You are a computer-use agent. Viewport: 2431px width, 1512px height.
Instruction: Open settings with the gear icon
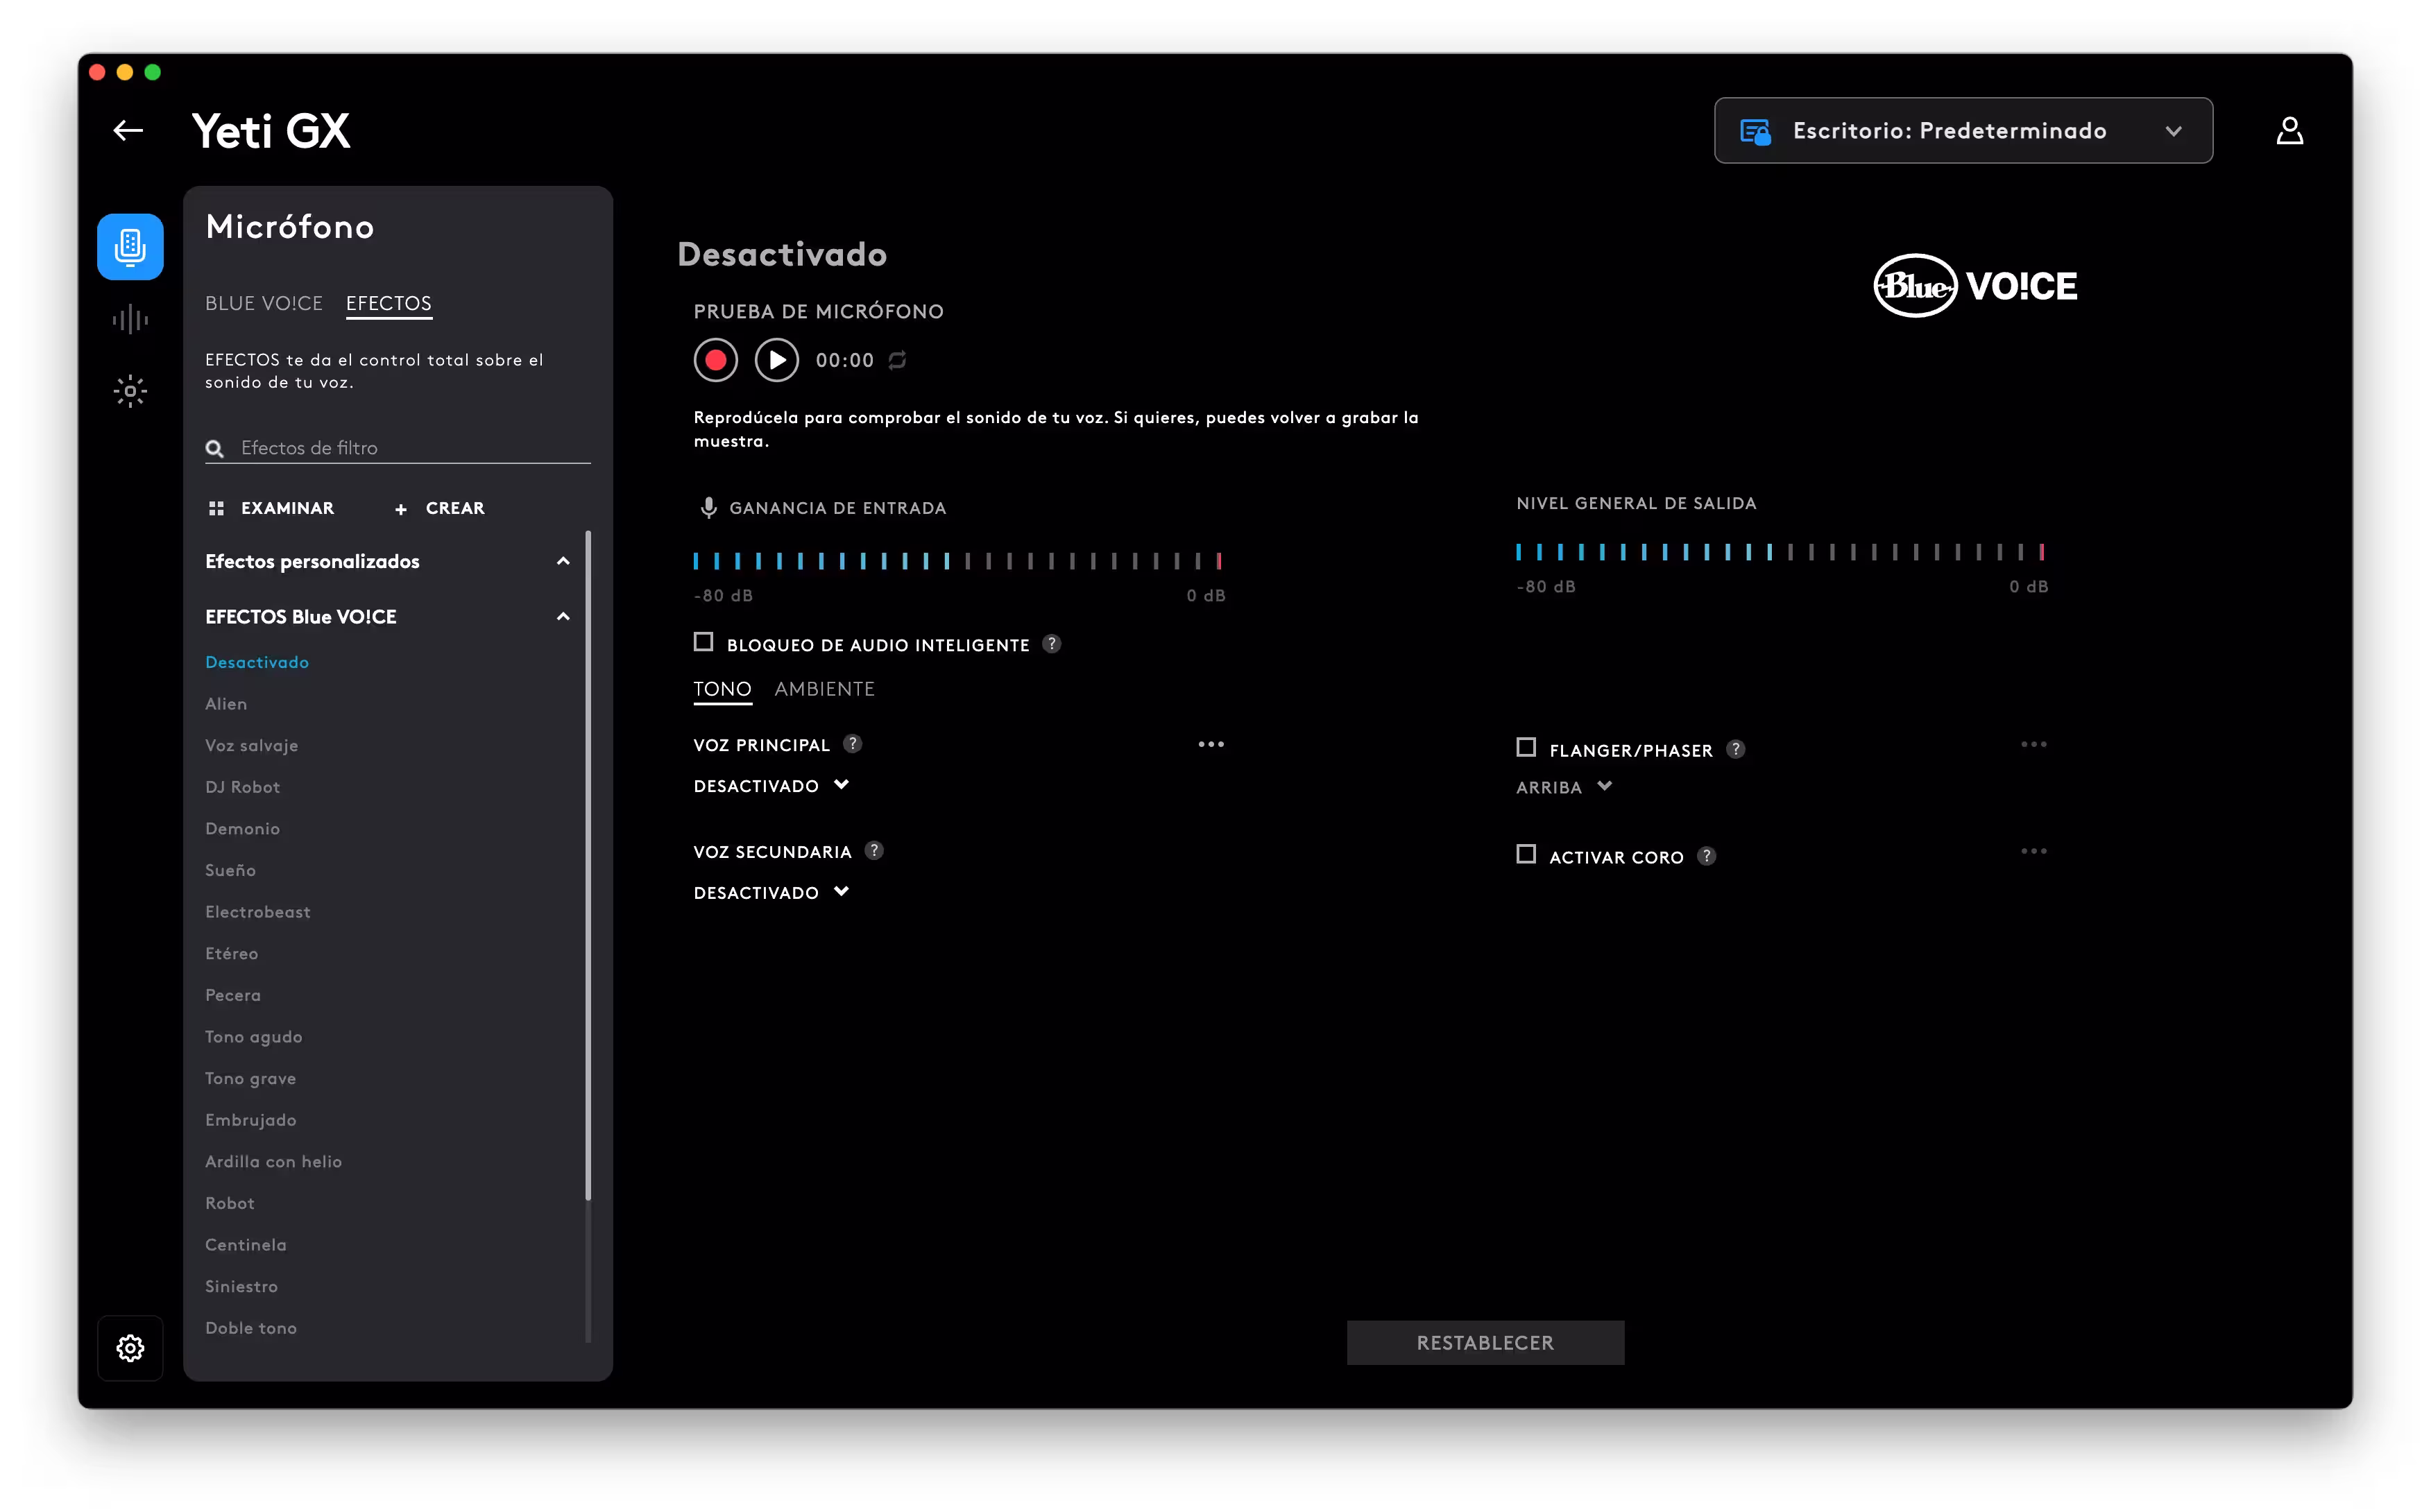click(130, 1347)
